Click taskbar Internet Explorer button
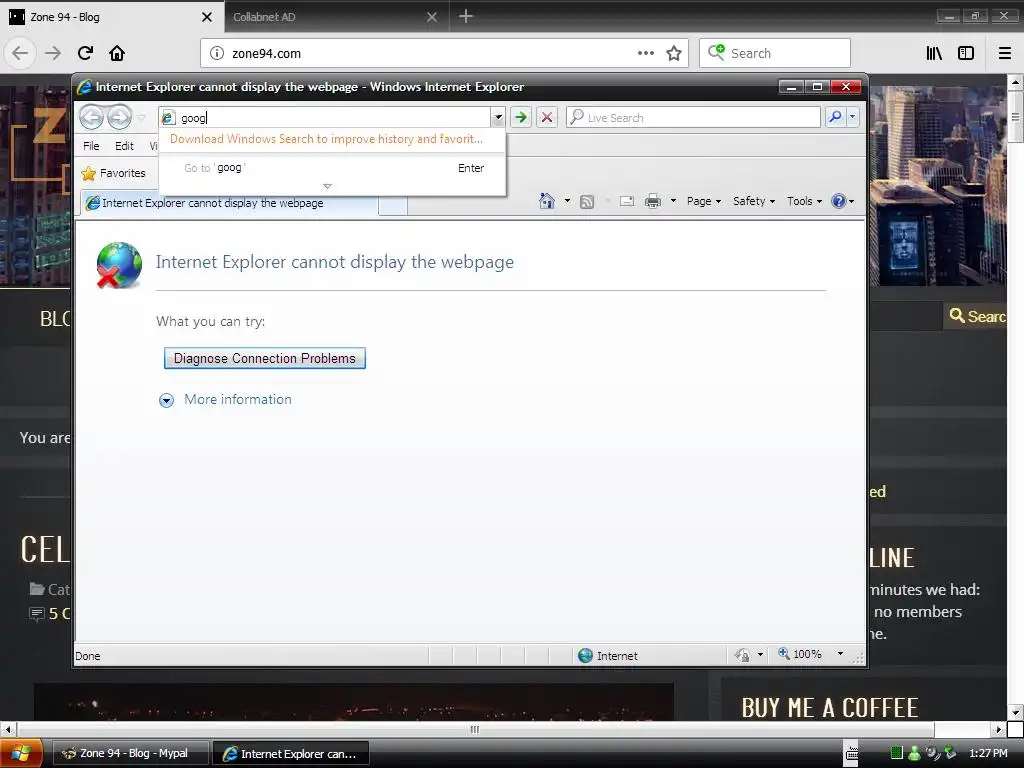 (291, 754)
